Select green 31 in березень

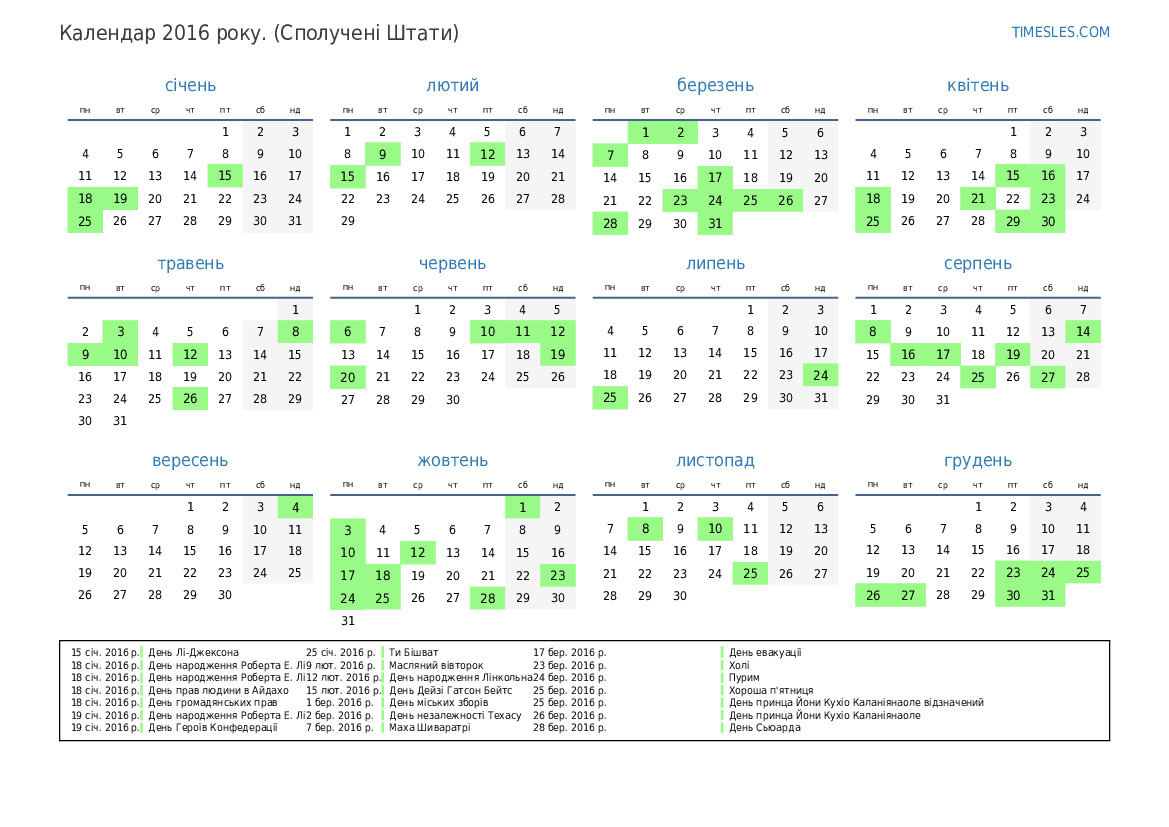[x=715, y=223]
